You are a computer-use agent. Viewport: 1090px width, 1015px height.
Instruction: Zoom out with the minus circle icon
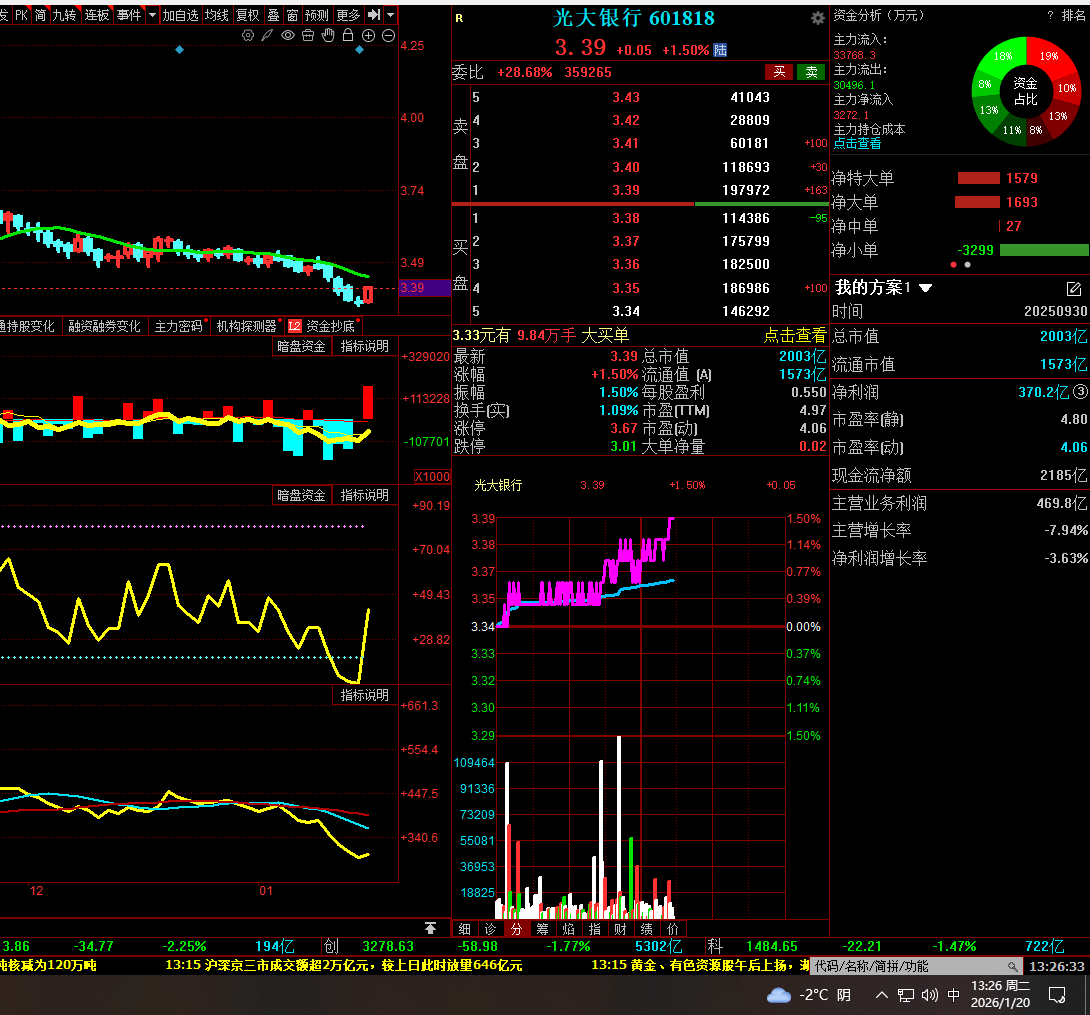(x=389, y=35)
